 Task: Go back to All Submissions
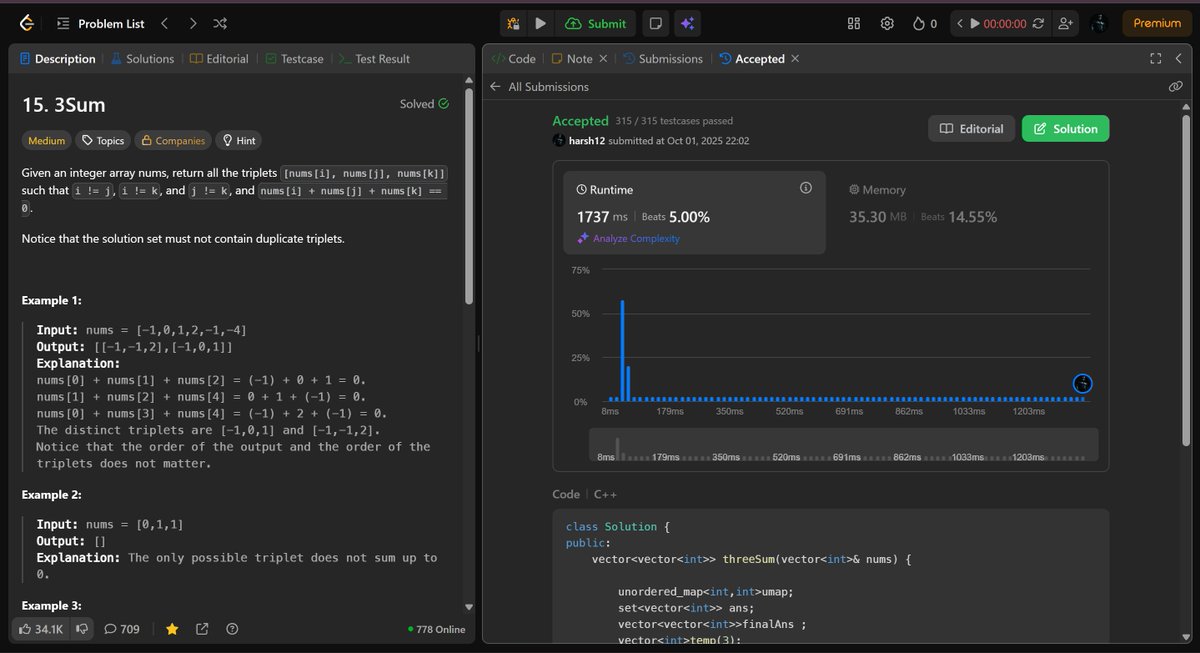pyautogui.click(x=539, y=87)
